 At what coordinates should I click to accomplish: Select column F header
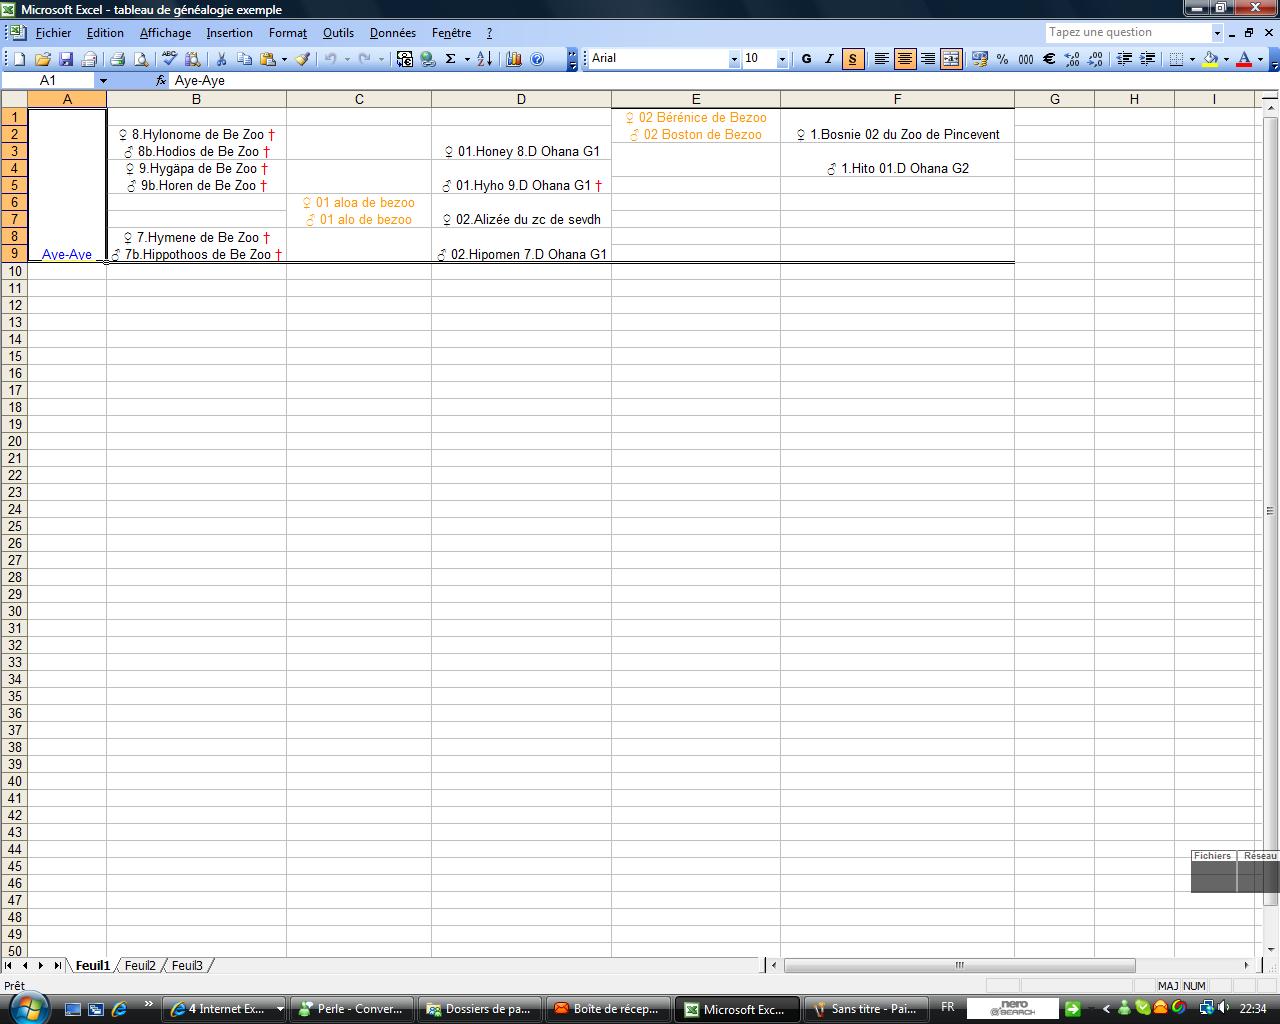pyautogui.click(x=897, y=99)
